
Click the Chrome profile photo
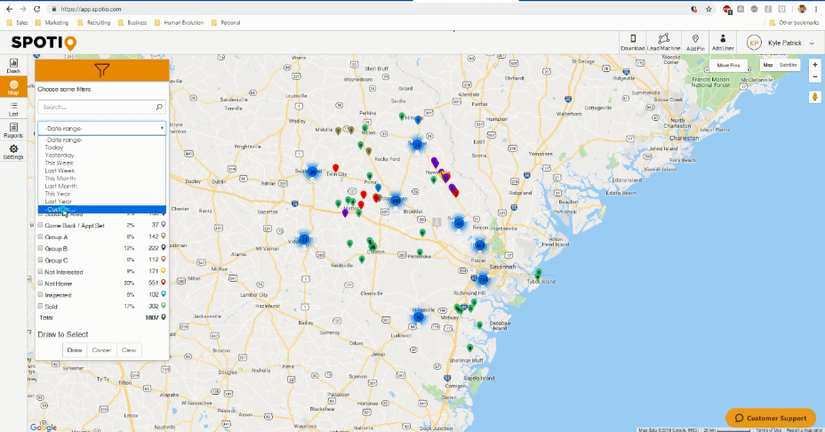pos(802,9)
